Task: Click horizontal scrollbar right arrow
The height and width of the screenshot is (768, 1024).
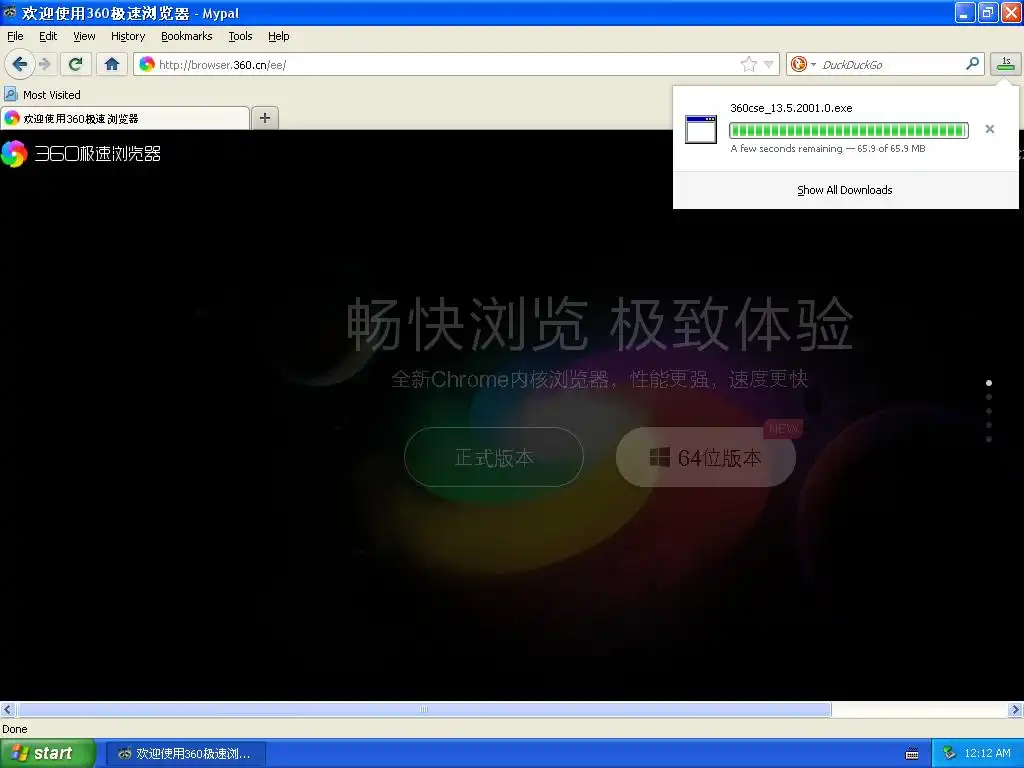Action: coord(1016,709)
